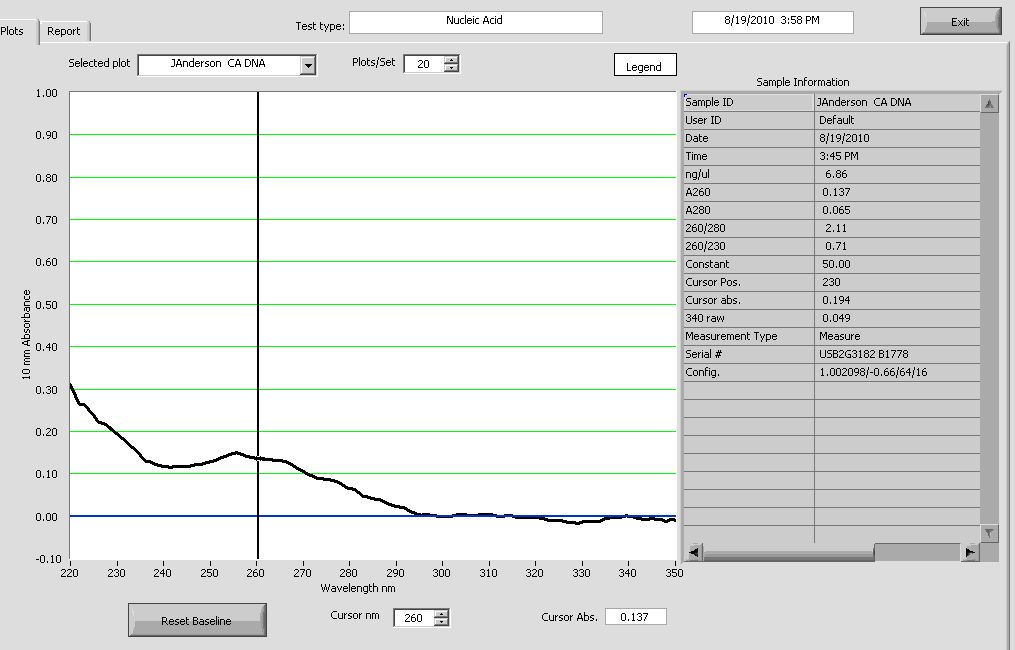The width and height of the screenshot is (1015, 650).
Task: Decrease Cursor nm with down arrow
Action: point(442,623)
